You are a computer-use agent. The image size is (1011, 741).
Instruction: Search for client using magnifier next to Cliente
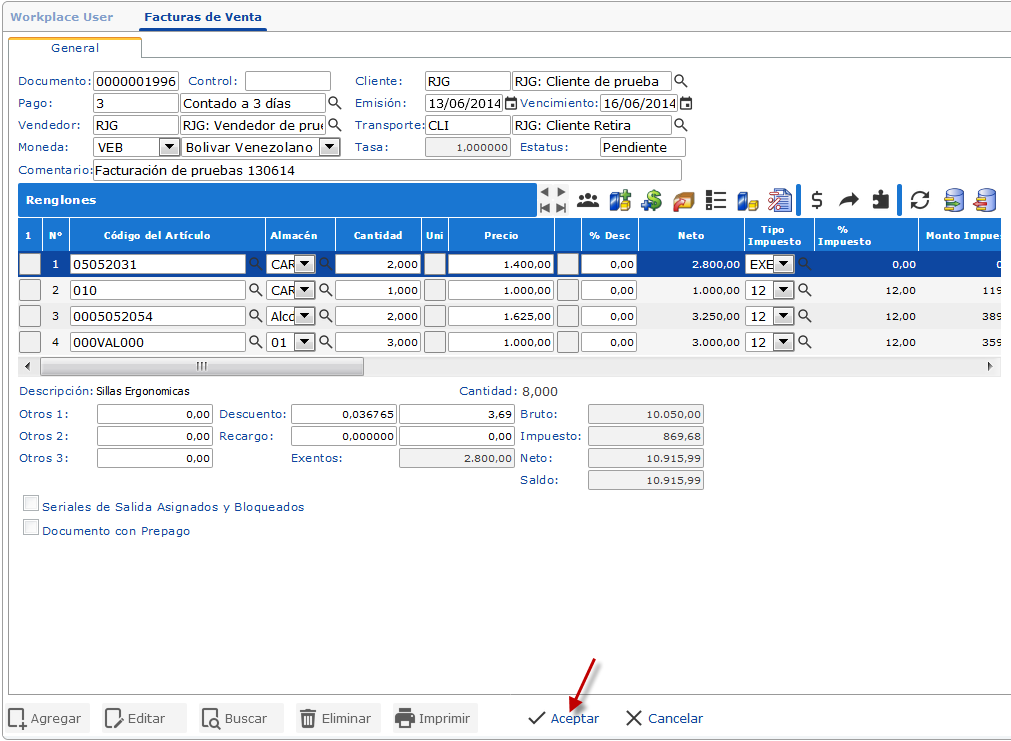[x=681, y=81]
